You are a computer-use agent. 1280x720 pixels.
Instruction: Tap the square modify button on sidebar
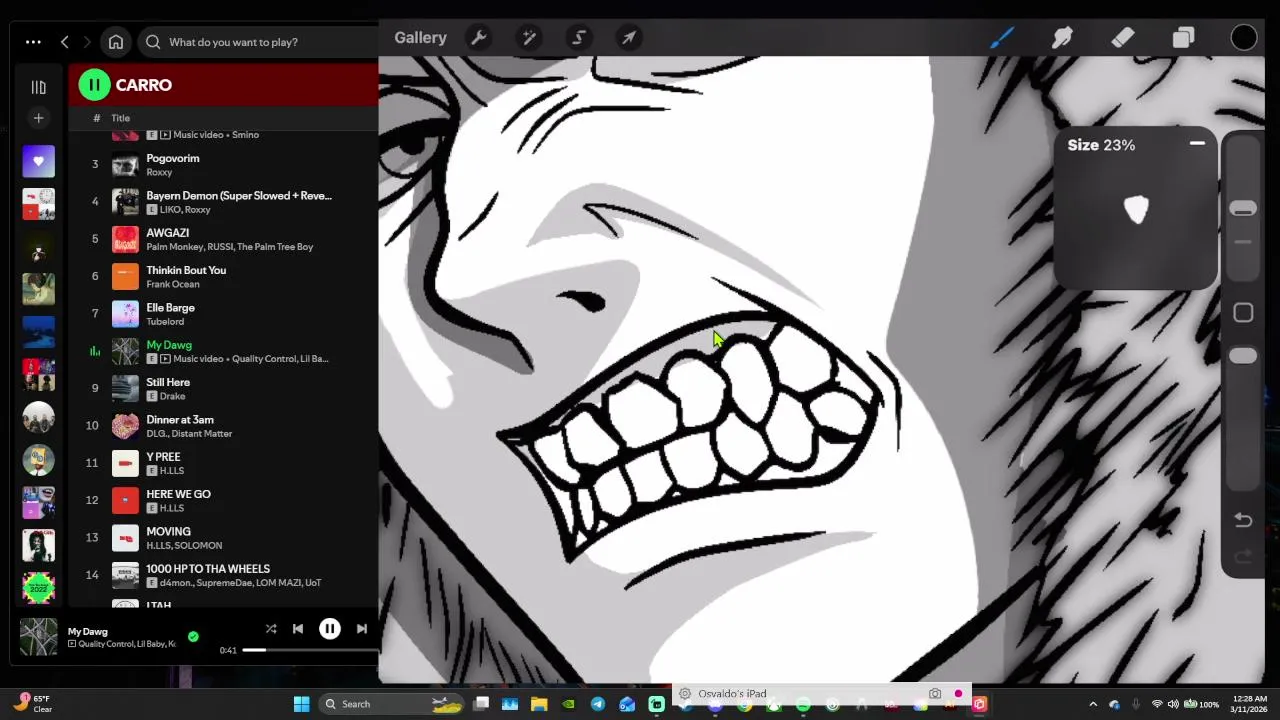(x=1243, y=313)
